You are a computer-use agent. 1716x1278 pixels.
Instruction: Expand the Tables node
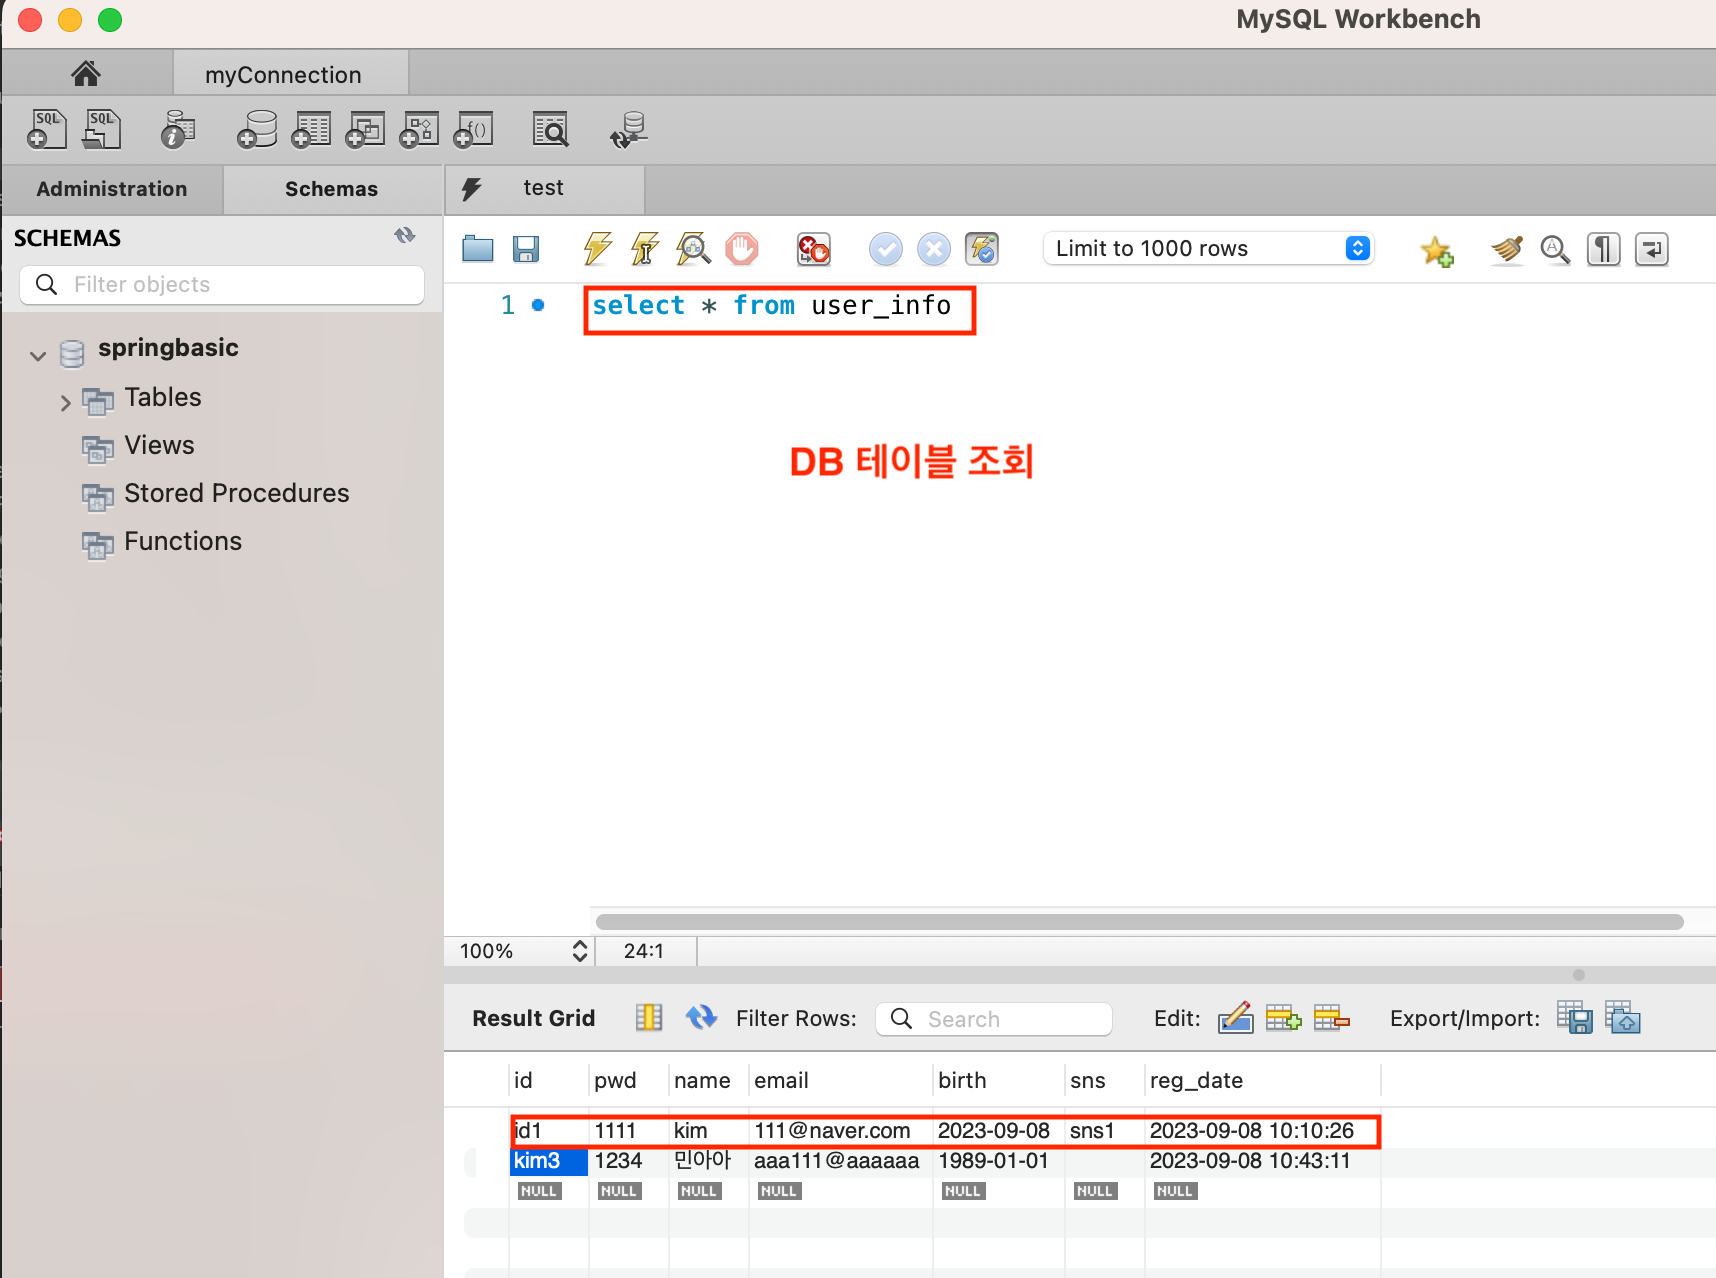pos(65,403)
